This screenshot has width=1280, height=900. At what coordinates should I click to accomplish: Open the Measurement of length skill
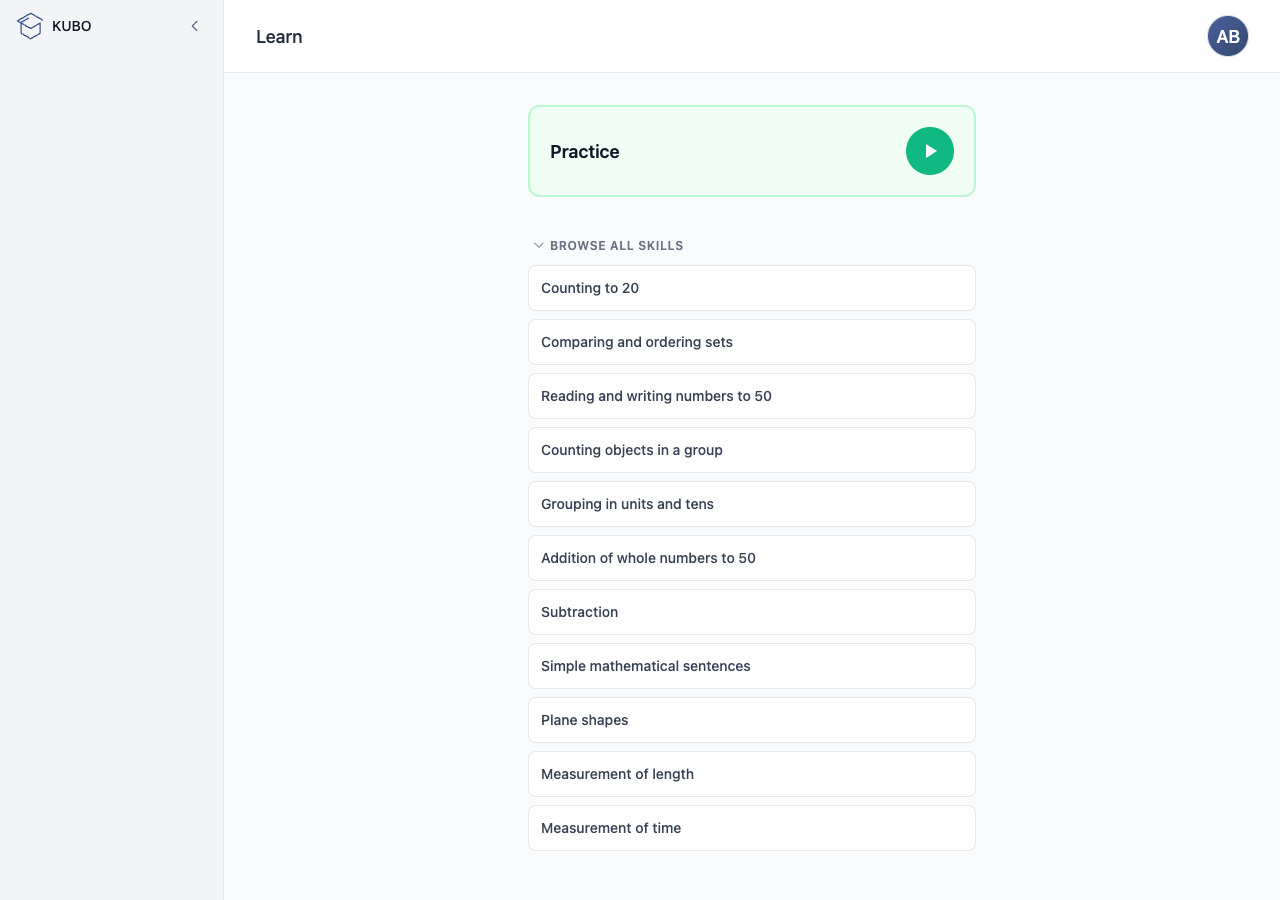(752, 774)
